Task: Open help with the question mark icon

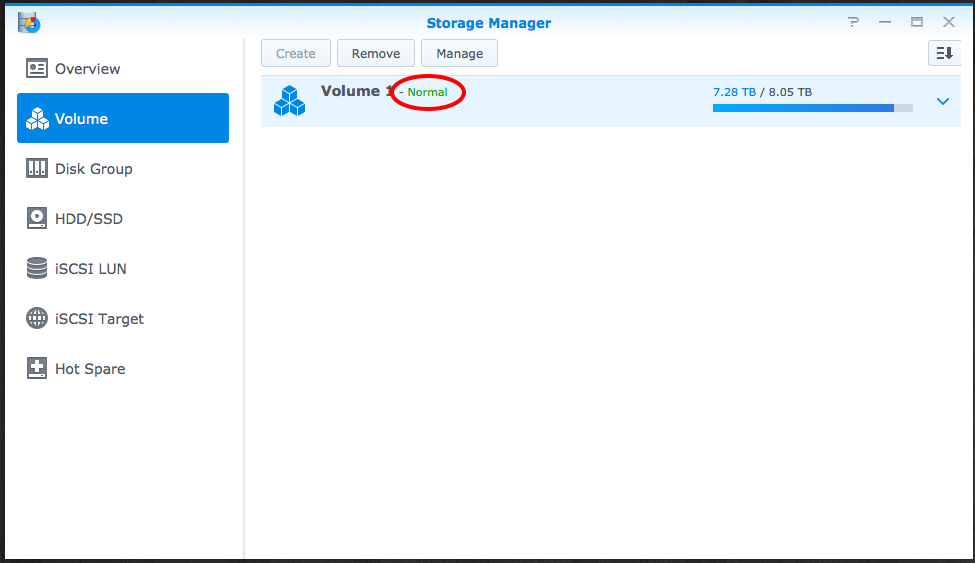Action: tap(853, 22)
